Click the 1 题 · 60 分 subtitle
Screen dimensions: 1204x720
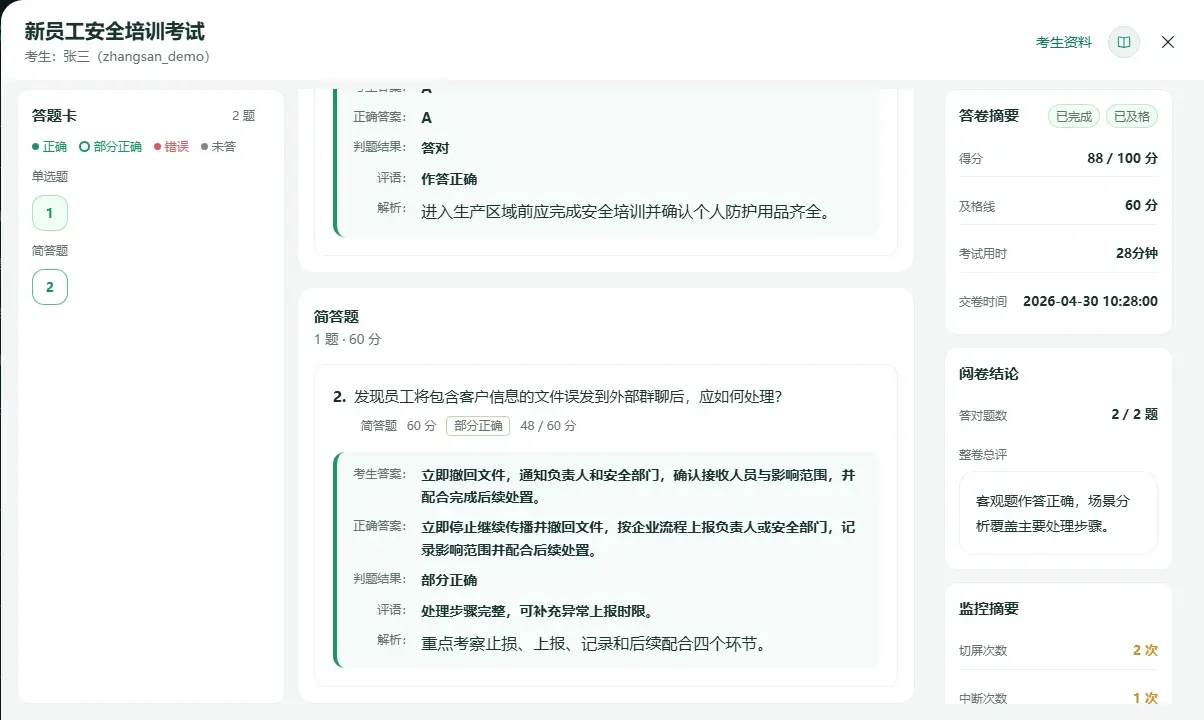(x=348, y=339)
